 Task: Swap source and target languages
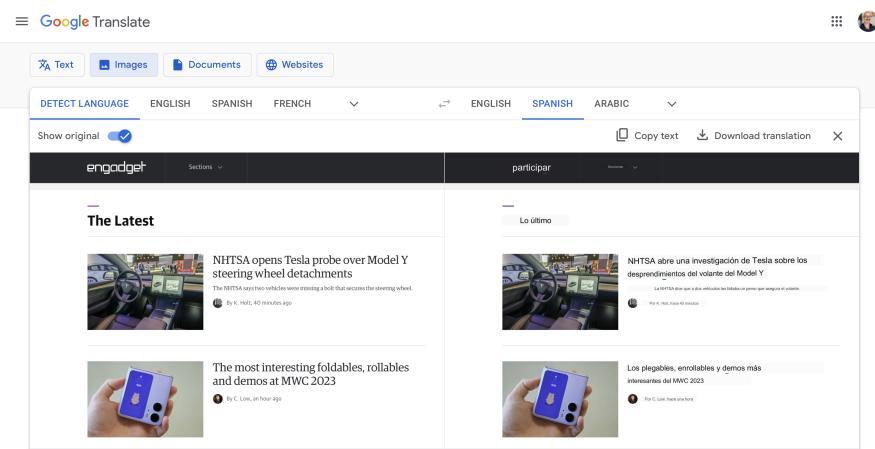[444, 104]
